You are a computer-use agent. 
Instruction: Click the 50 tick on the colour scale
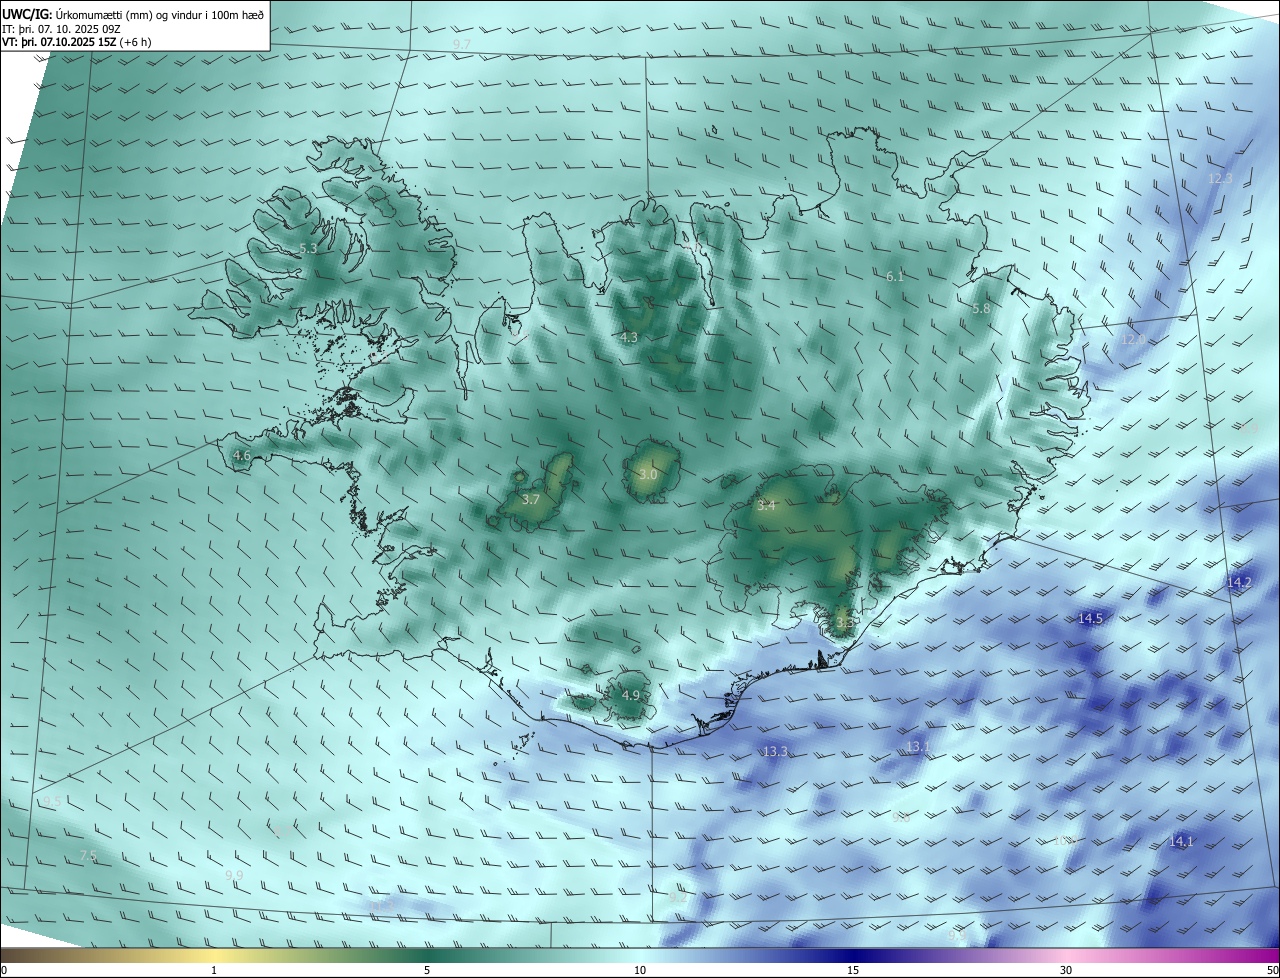[1272, 970]
